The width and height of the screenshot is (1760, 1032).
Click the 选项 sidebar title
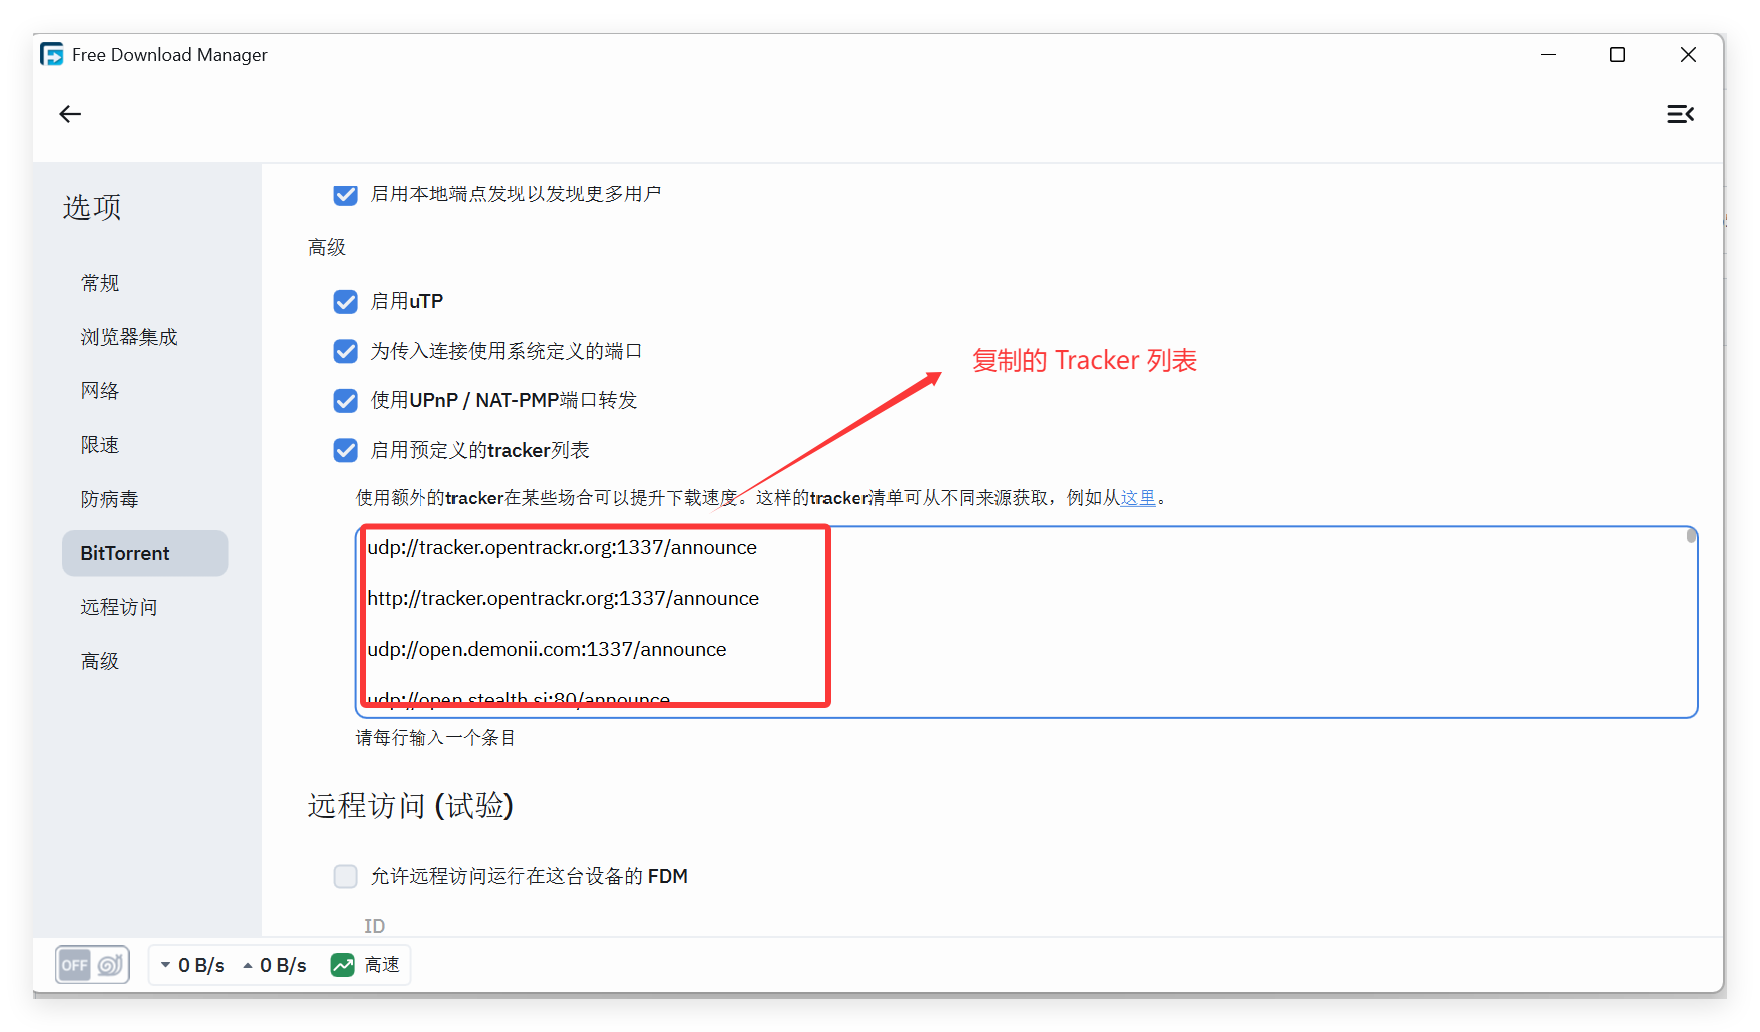[92, 207]
